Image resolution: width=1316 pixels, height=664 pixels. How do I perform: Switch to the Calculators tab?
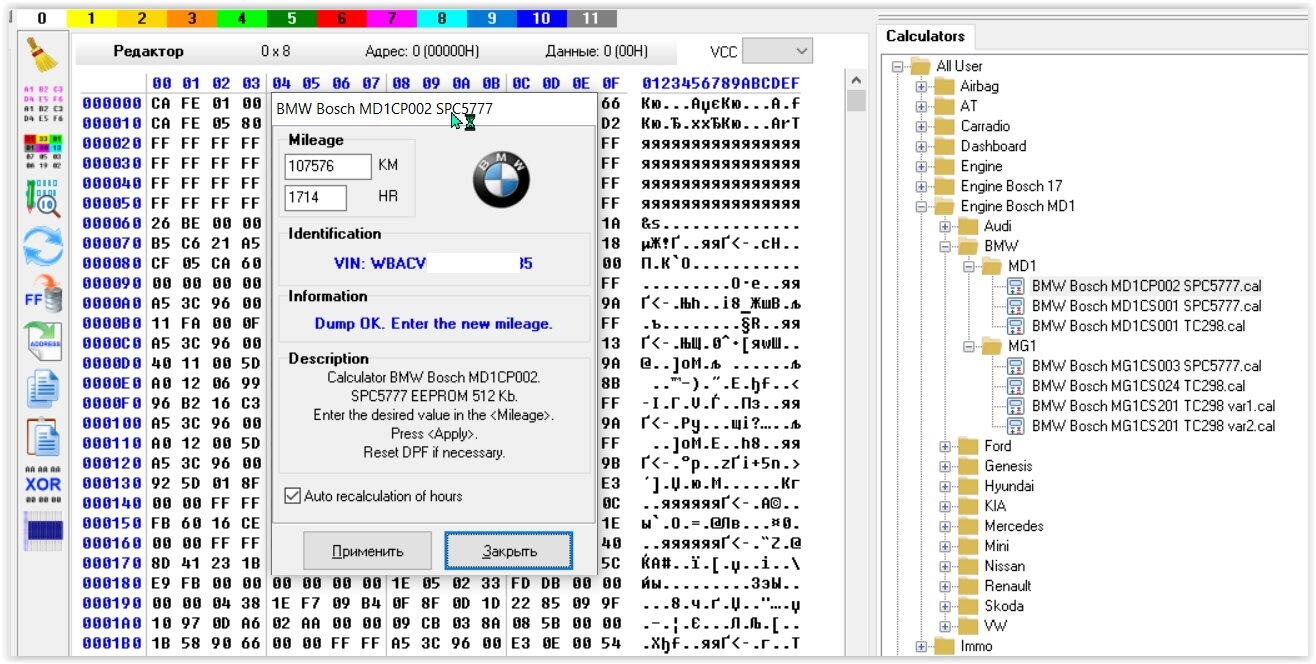pos(925,36)
